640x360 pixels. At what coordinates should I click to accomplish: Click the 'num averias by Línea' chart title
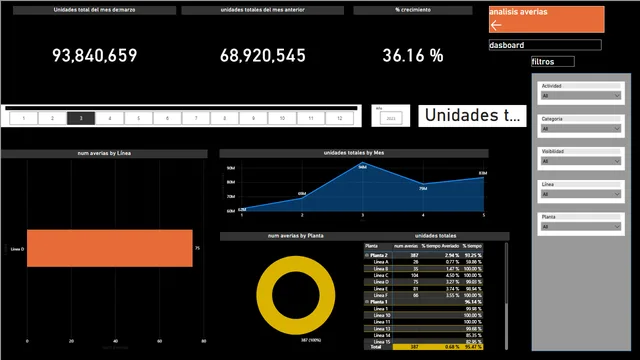click(104, 153)
